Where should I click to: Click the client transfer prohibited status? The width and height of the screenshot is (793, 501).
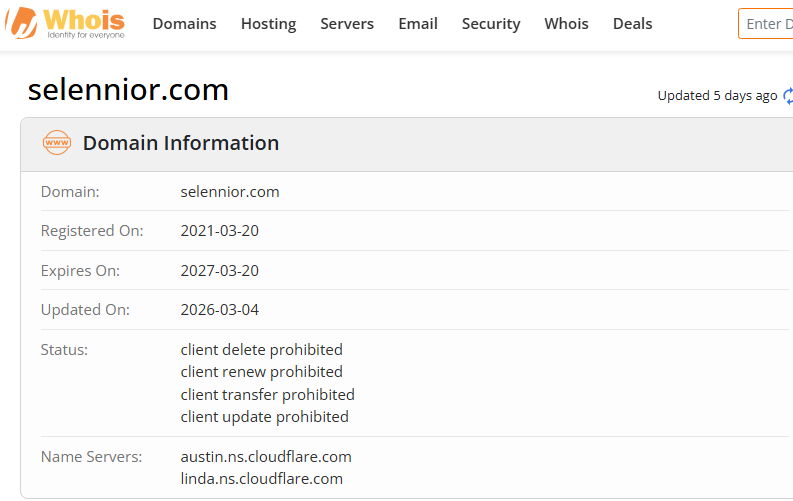(x=267, y=394)
